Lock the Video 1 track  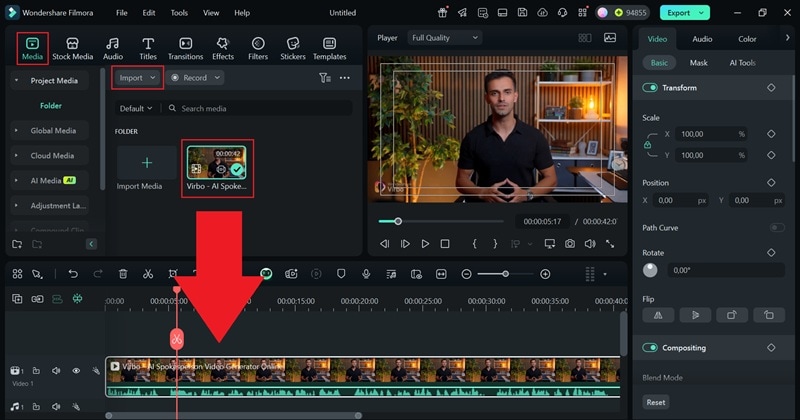[x=36, y=371]
